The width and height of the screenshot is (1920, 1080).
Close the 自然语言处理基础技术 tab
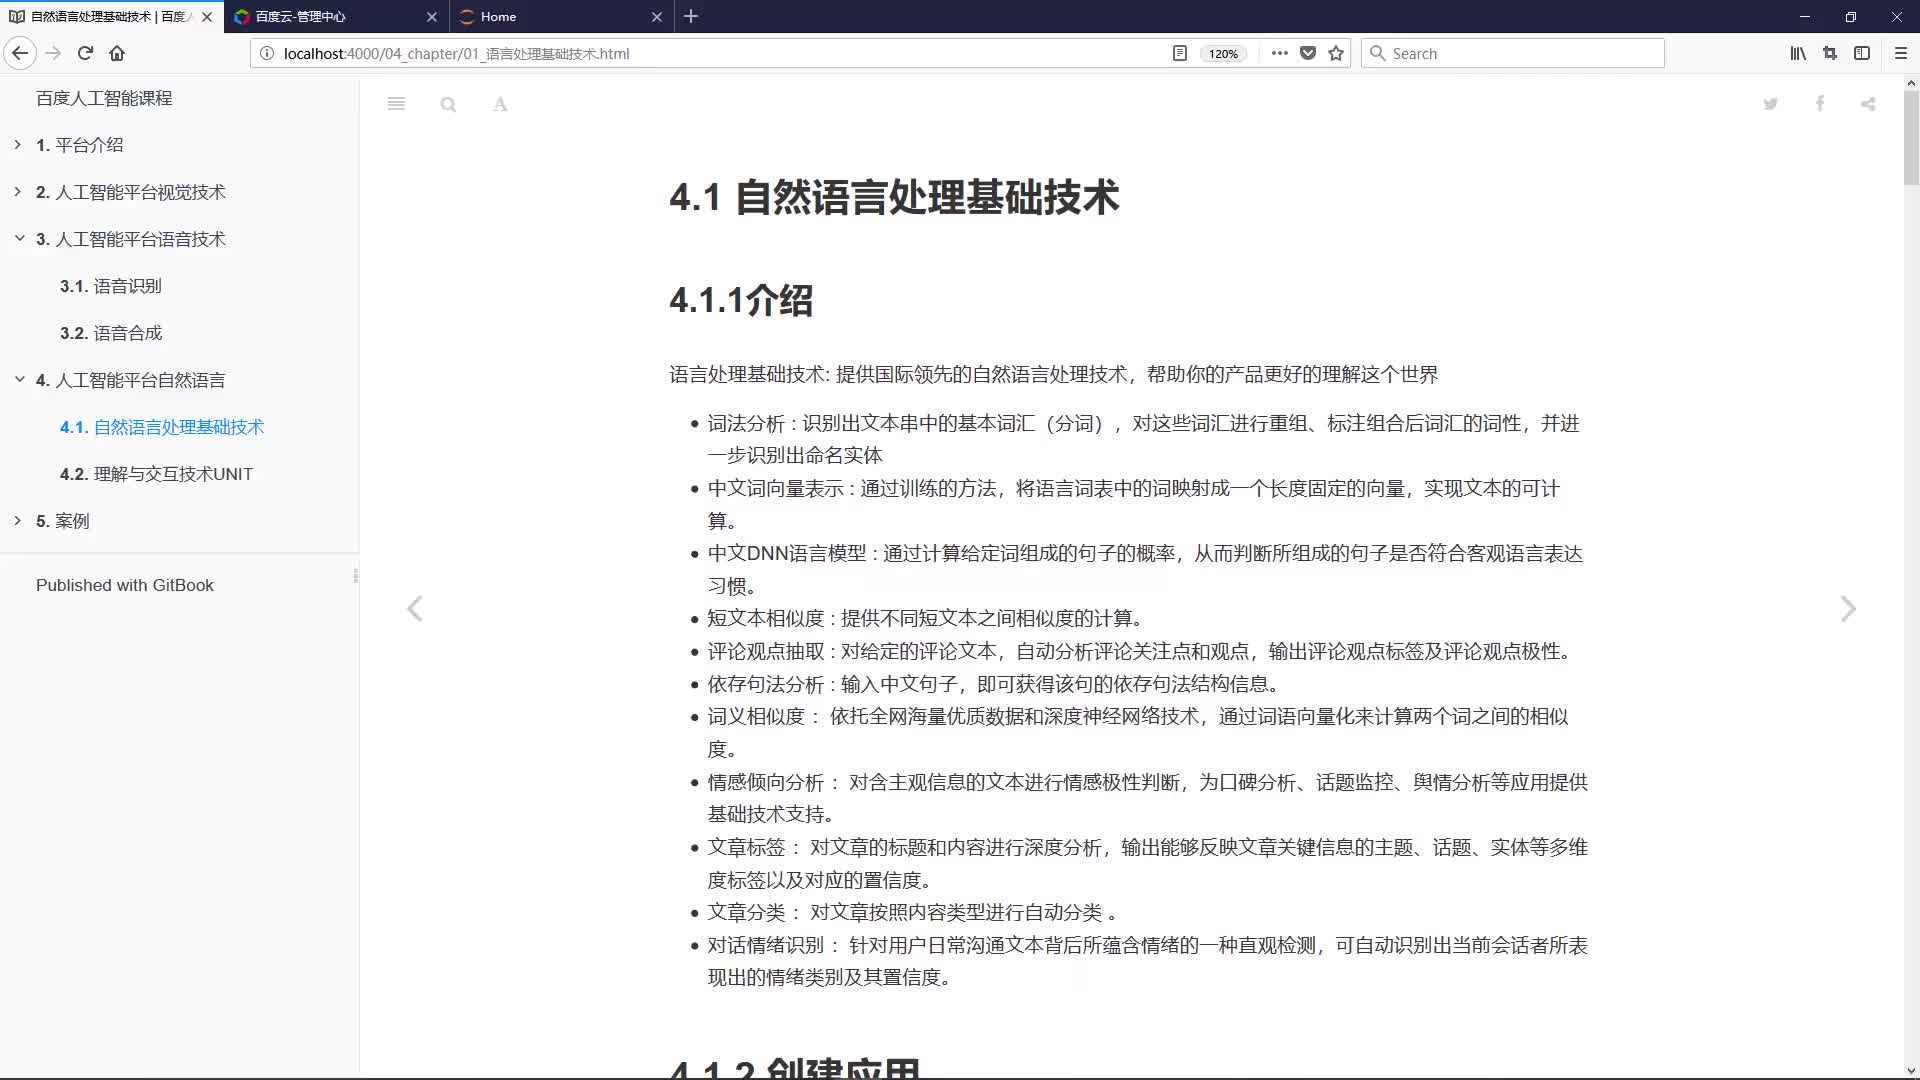(x=207, y=16)
